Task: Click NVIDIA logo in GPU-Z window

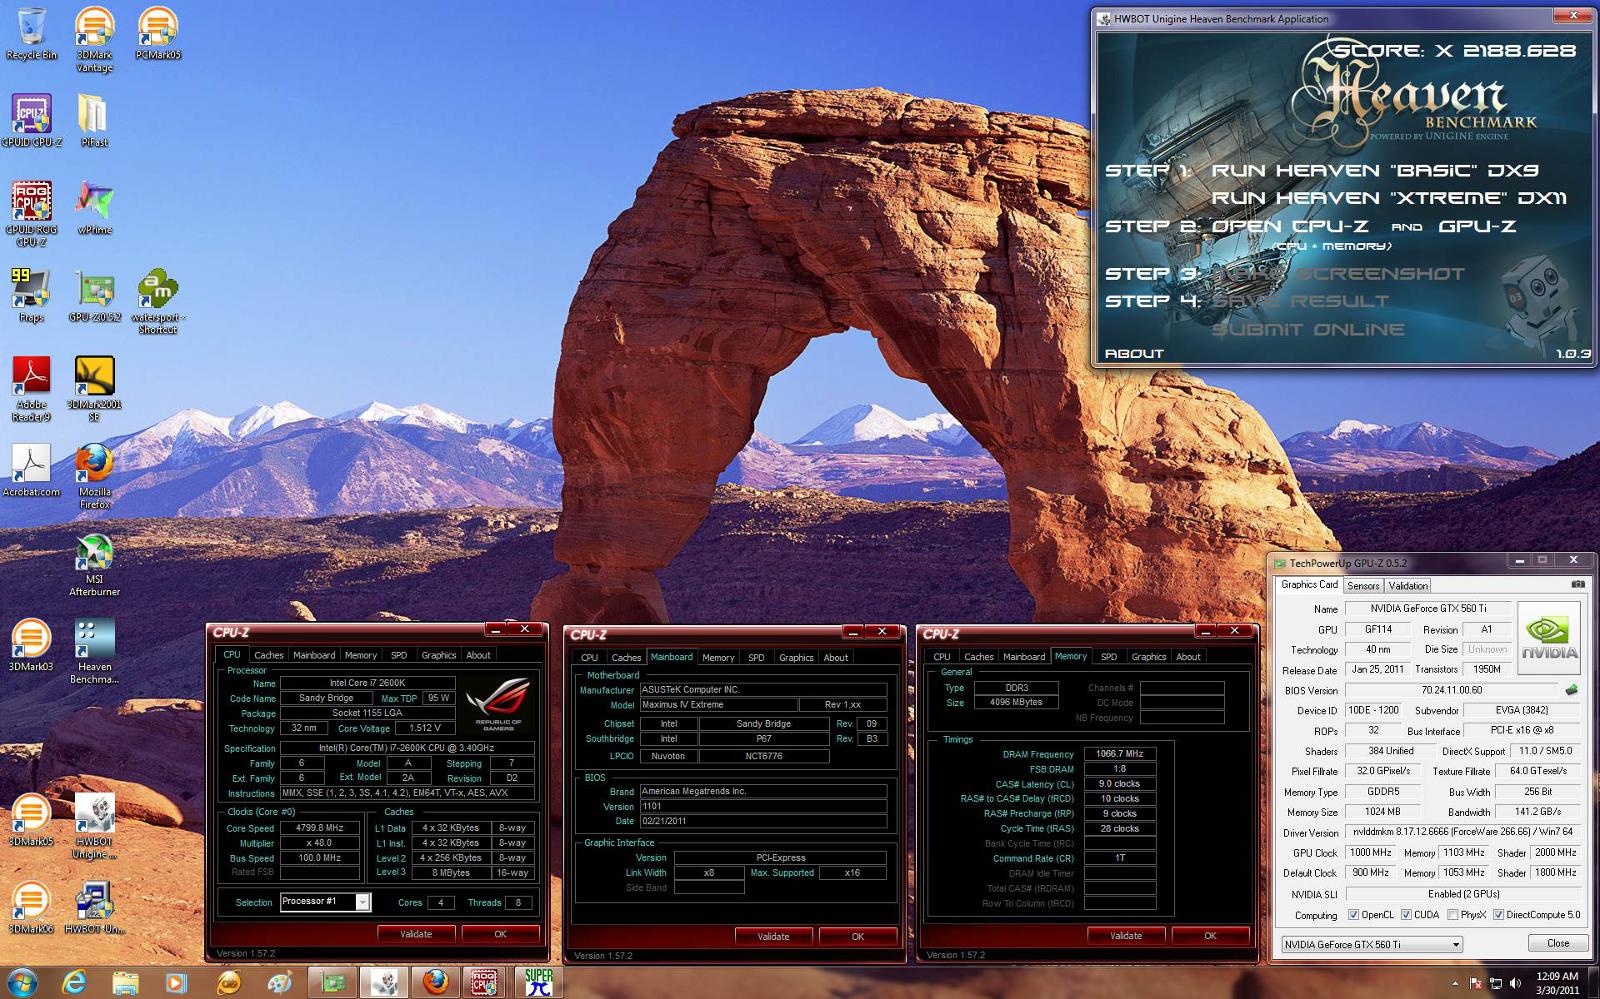Action: (1549, 638)
